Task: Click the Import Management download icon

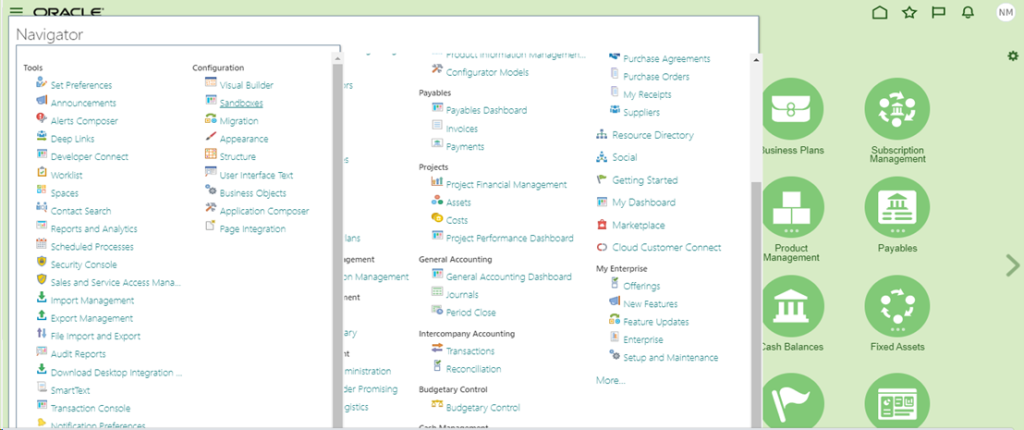Action: 42,299
